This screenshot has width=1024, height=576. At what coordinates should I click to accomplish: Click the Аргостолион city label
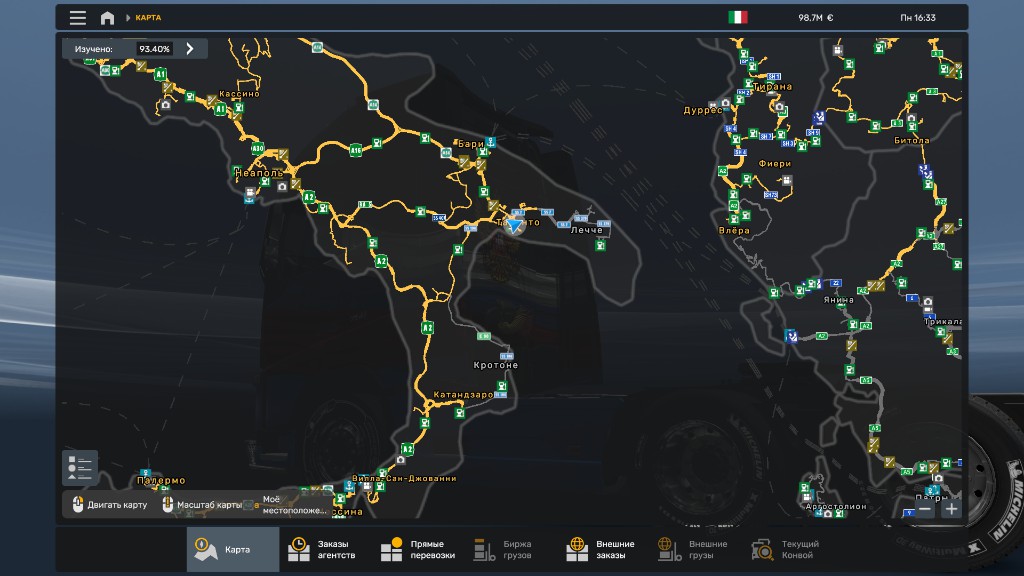pos(836,506)
